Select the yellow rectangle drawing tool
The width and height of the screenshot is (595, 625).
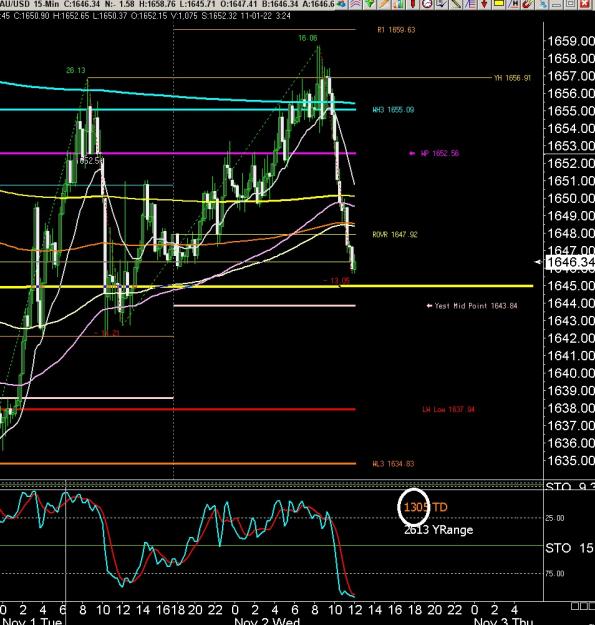pyautogui.click(x=498, y=4)
